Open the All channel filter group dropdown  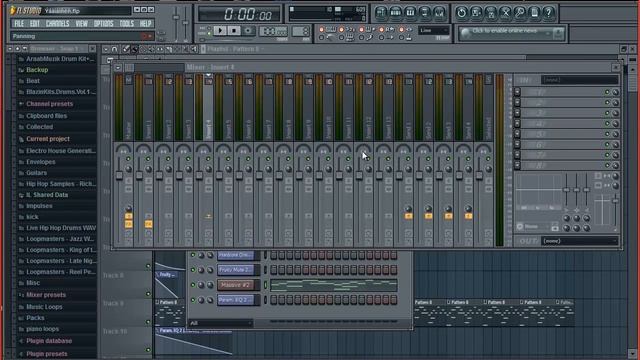(220, 323)
